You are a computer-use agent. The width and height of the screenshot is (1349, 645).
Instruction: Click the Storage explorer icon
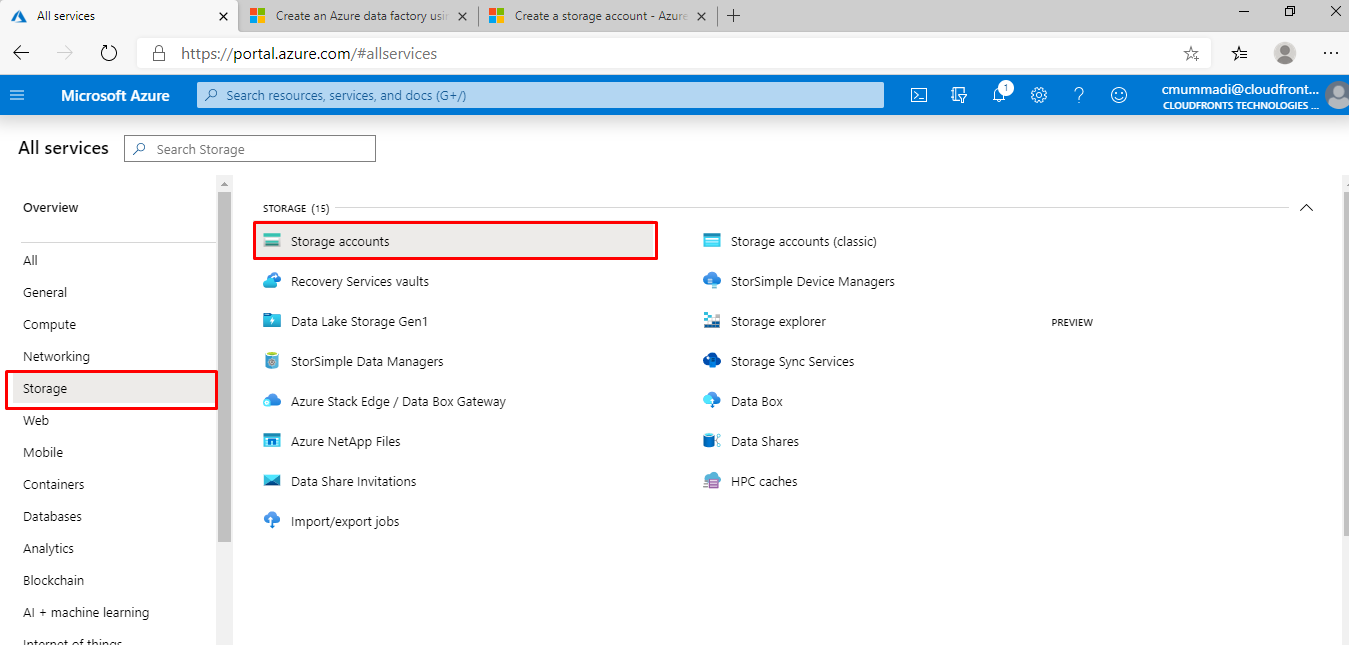coord(712,321)
